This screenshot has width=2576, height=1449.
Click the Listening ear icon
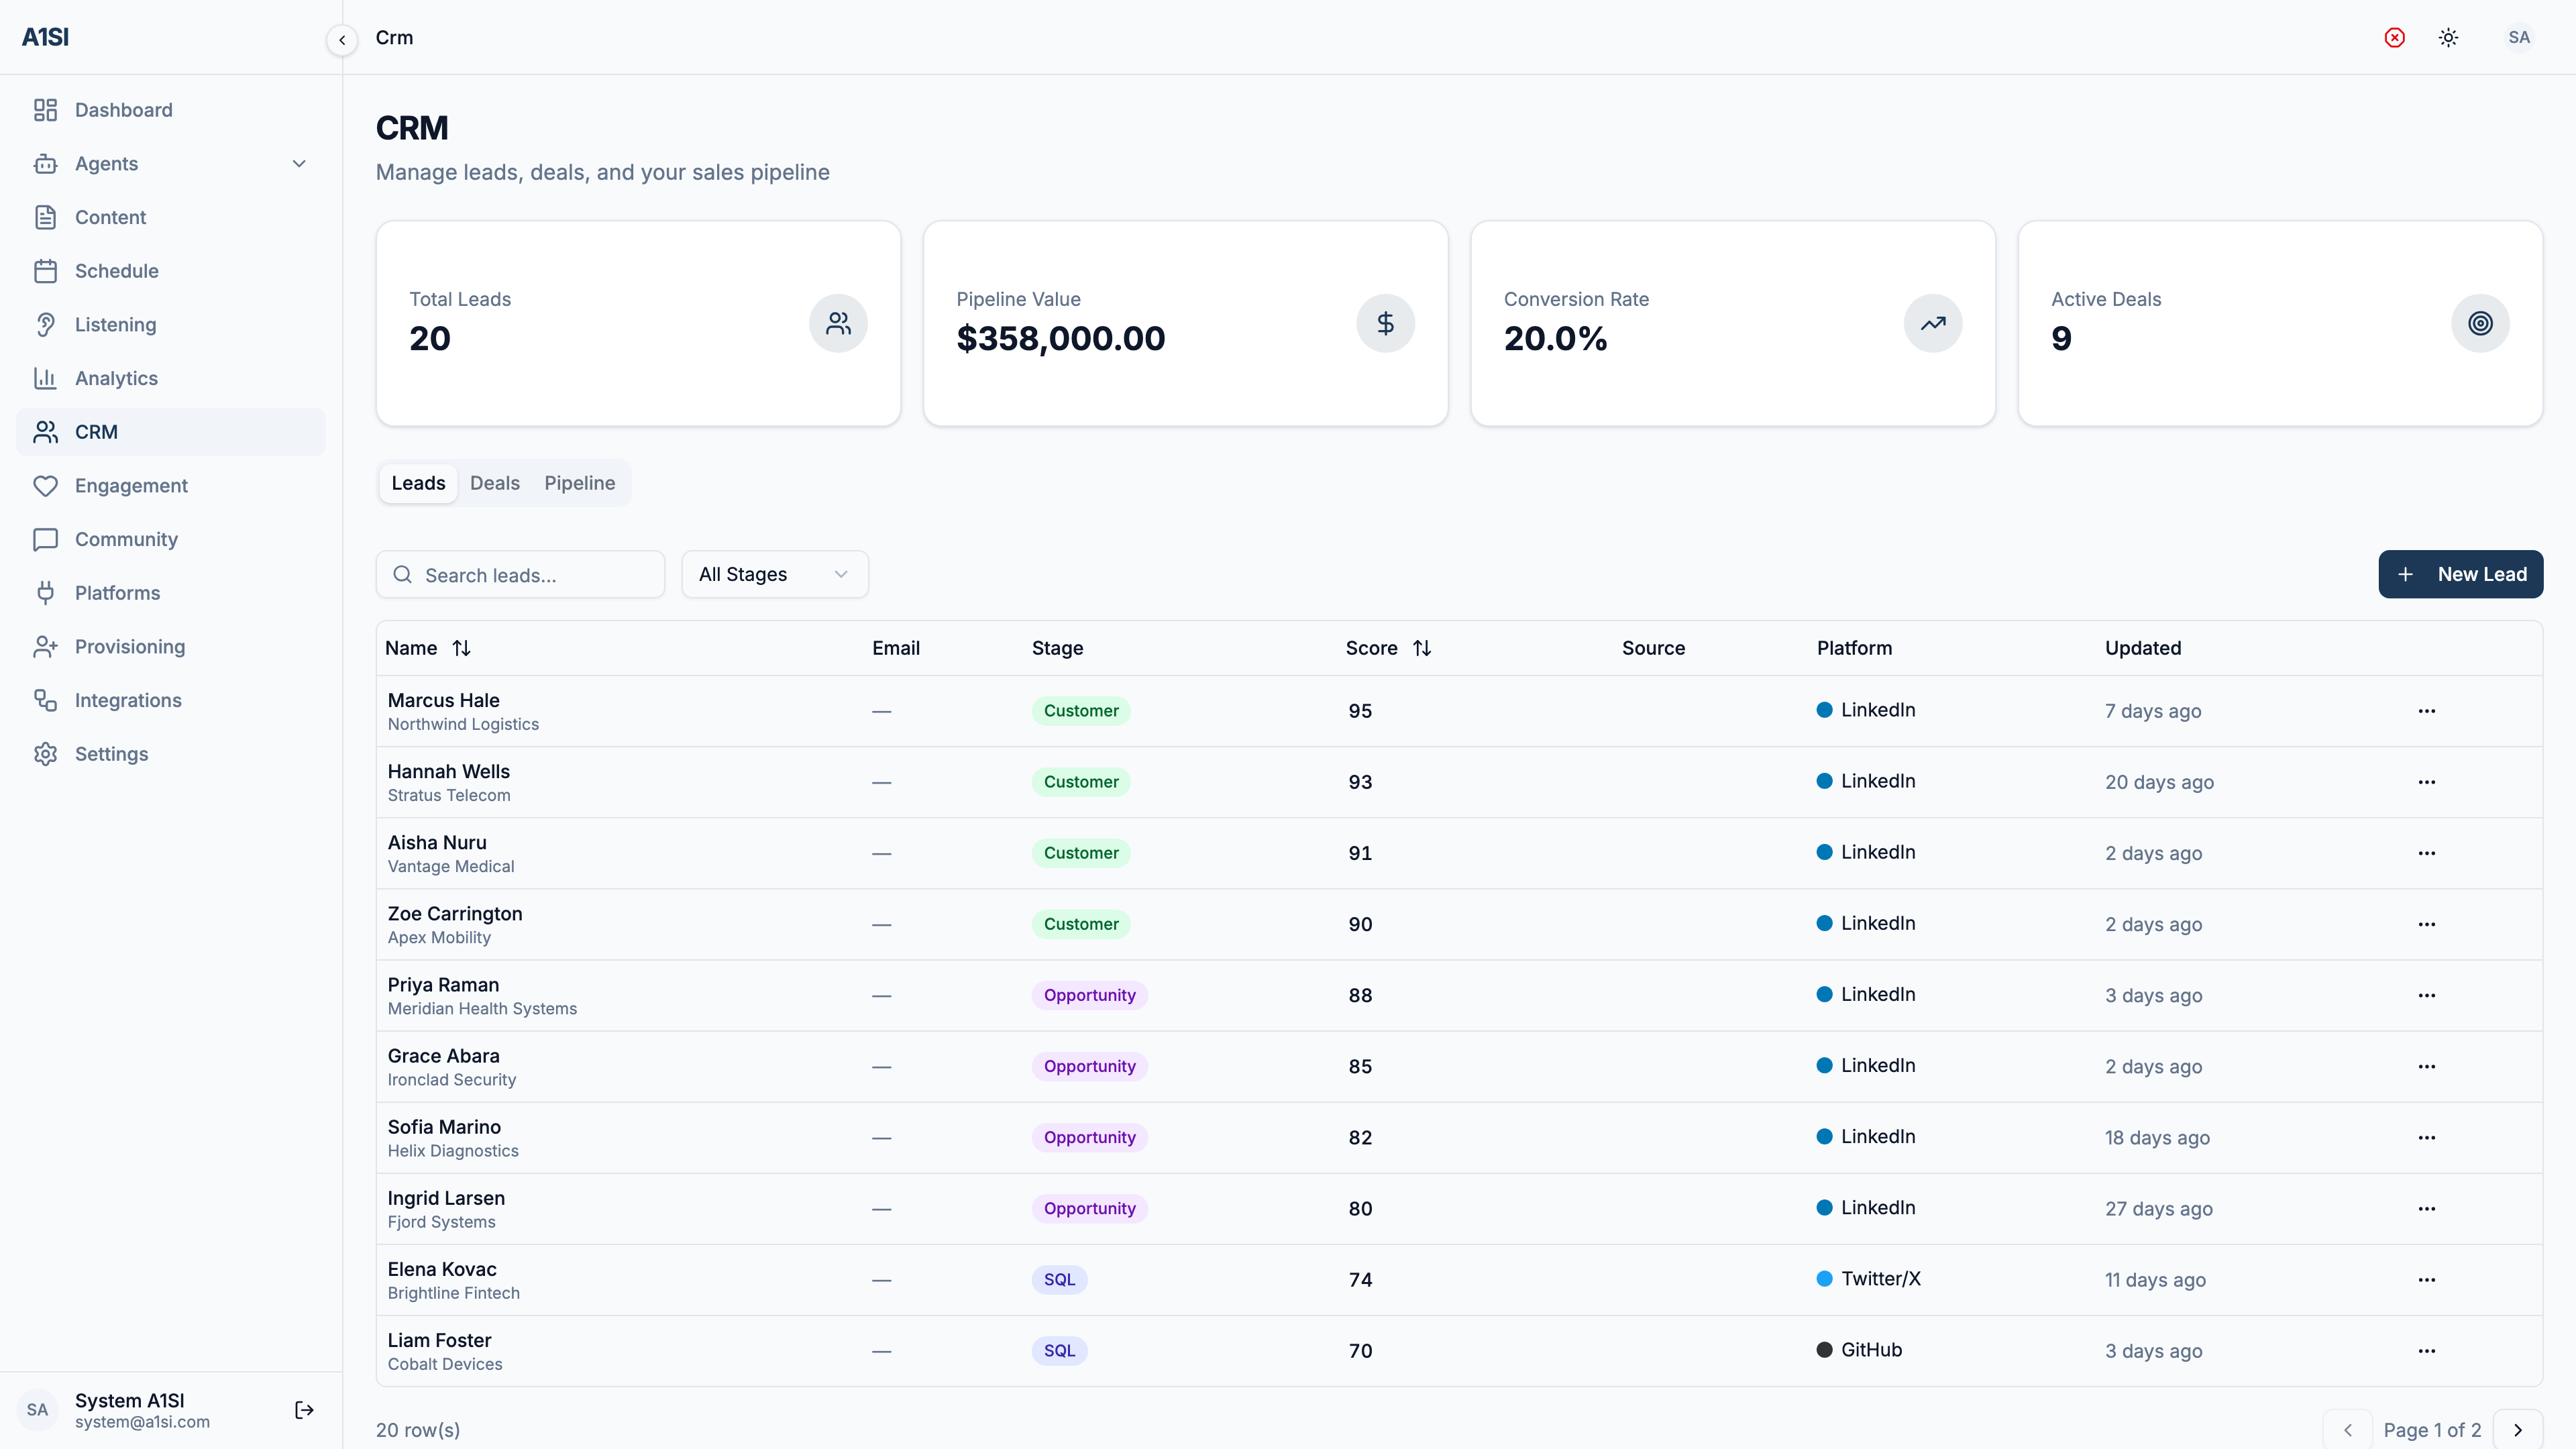[45, 325]
